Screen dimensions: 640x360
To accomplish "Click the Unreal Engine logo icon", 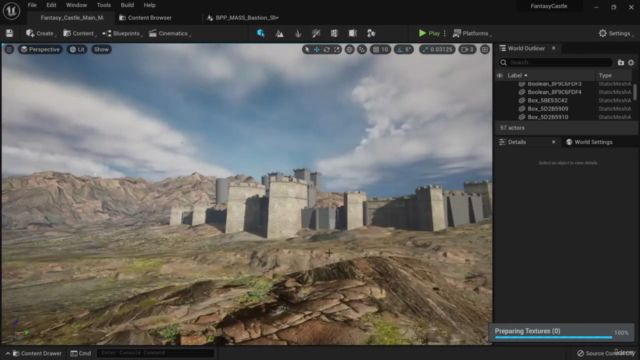I will click(11, 11).
